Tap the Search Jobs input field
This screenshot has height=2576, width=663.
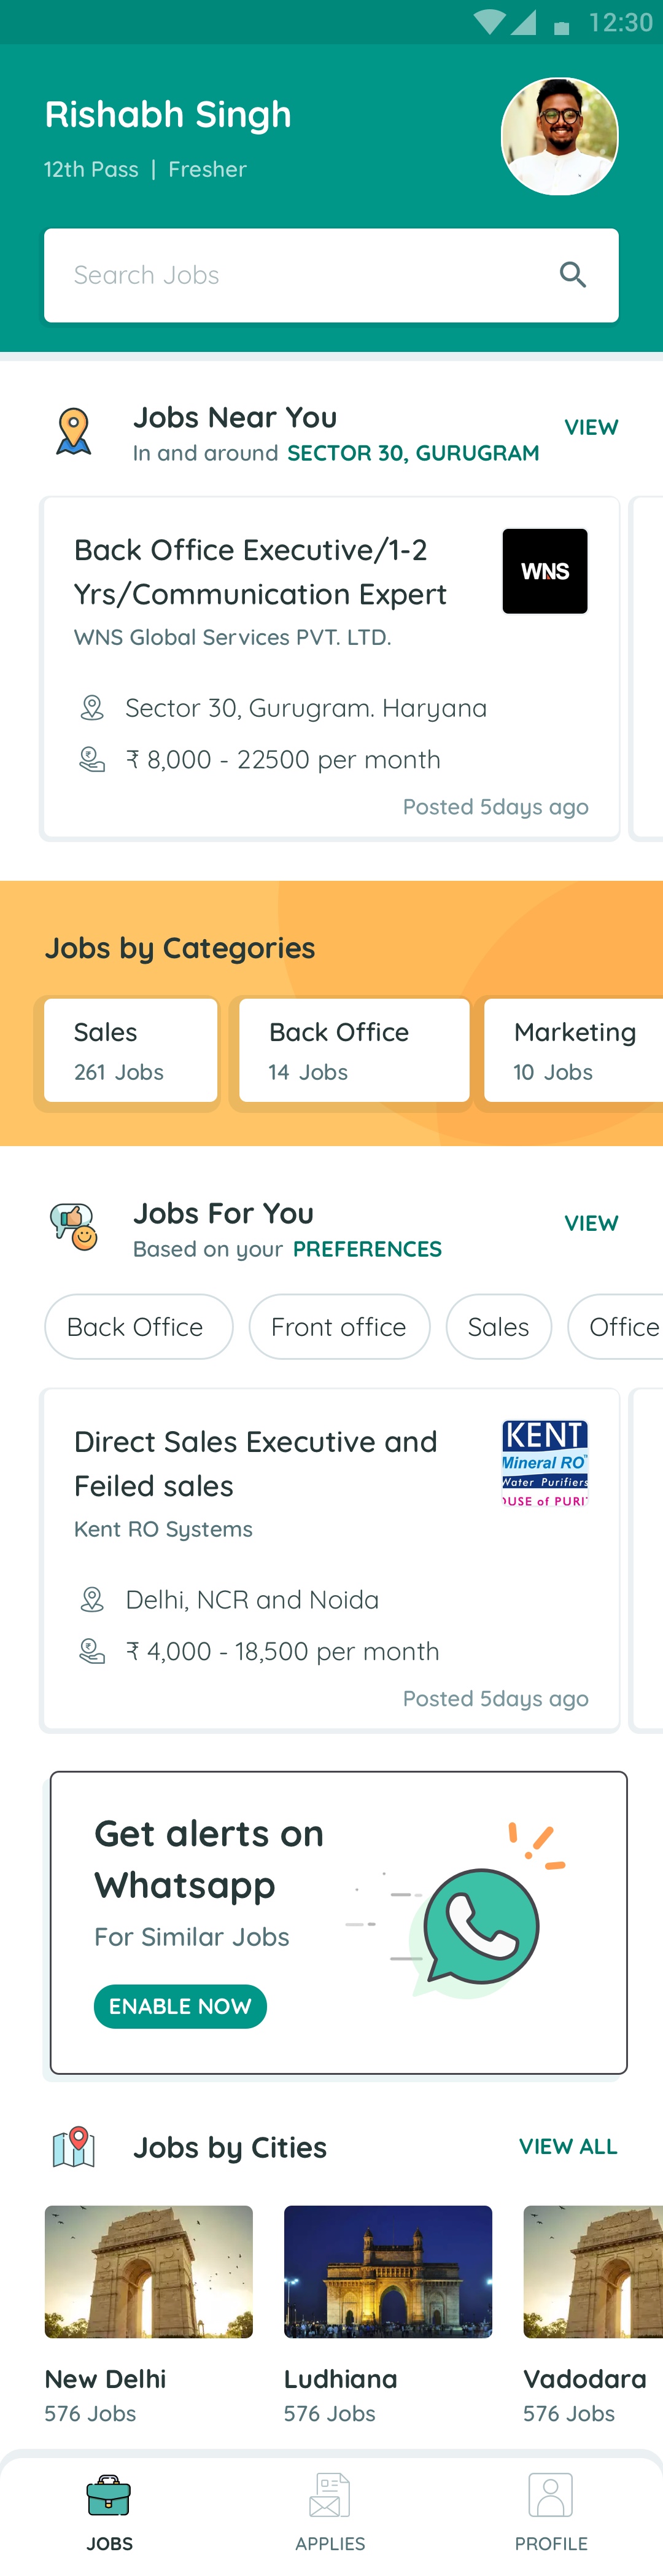[300, 275]
